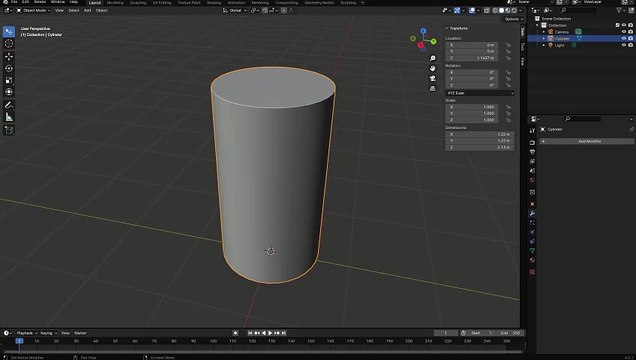Toggle lock on Scale Z

[508, 120]
